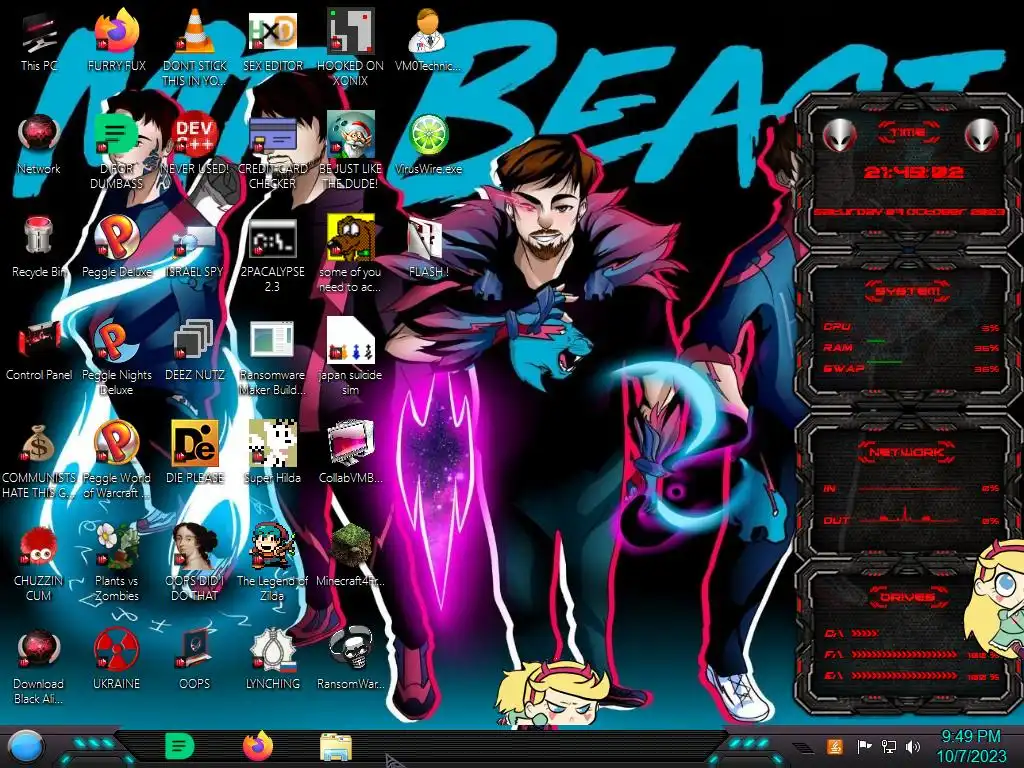Screen dimensions: 1024x768
Task: Open the Start orb on the taskbar
Action: click(26, 747)
